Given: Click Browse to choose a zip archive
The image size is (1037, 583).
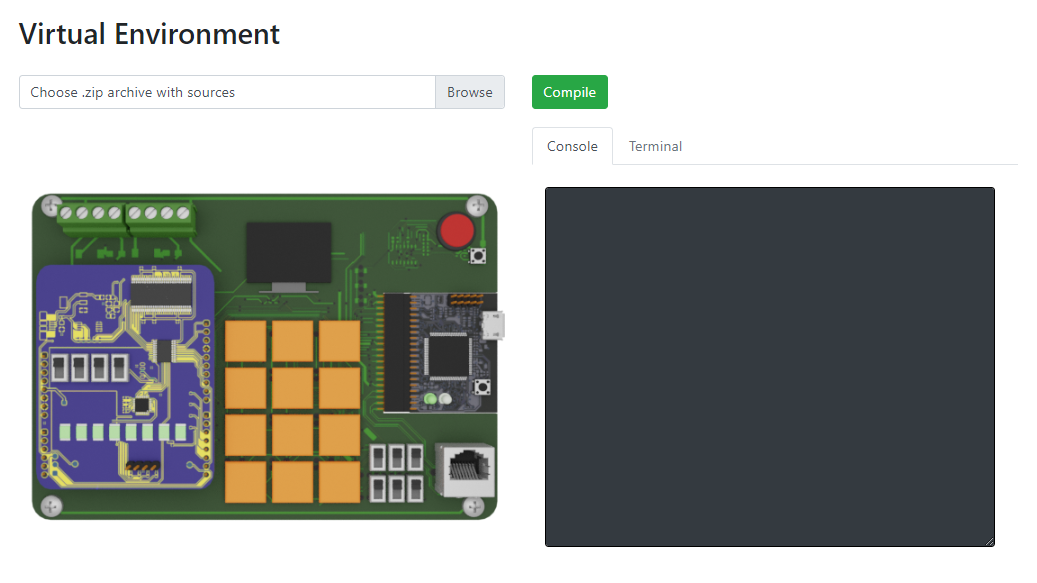Looking at the screenshot, I should point(469,91).
